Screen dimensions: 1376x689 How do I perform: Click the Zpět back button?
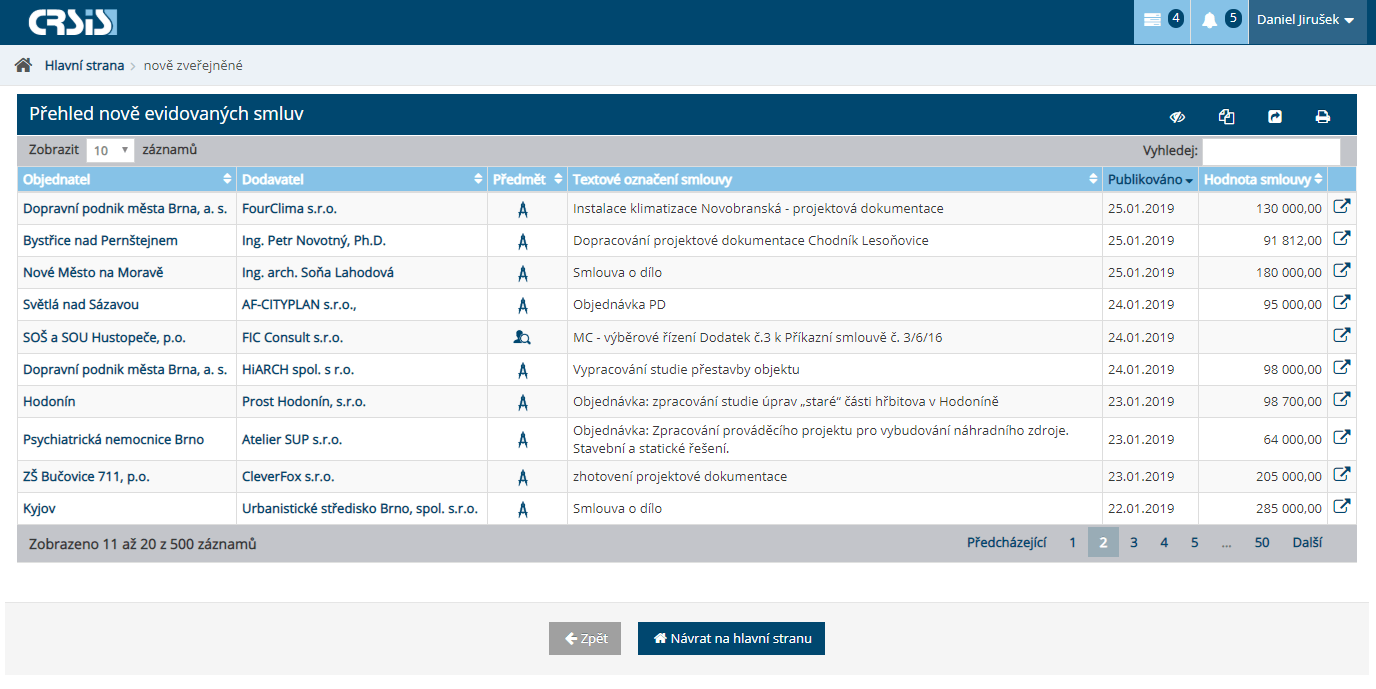585,639
